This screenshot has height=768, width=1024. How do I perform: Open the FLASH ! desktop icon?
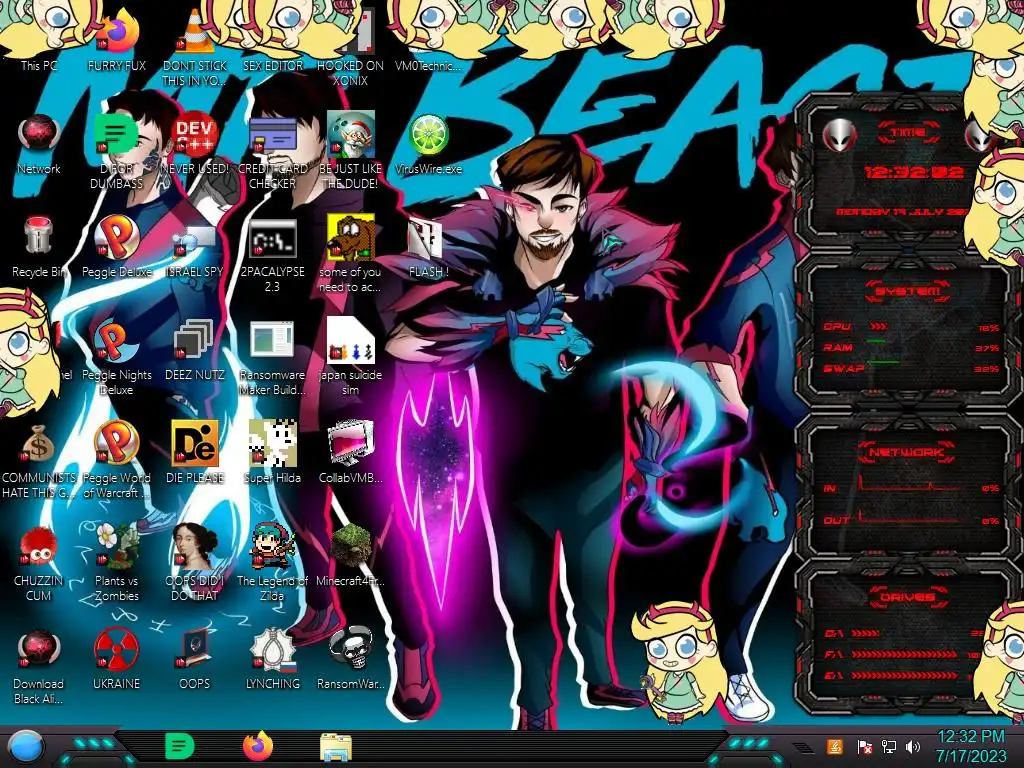pos(428,248)
